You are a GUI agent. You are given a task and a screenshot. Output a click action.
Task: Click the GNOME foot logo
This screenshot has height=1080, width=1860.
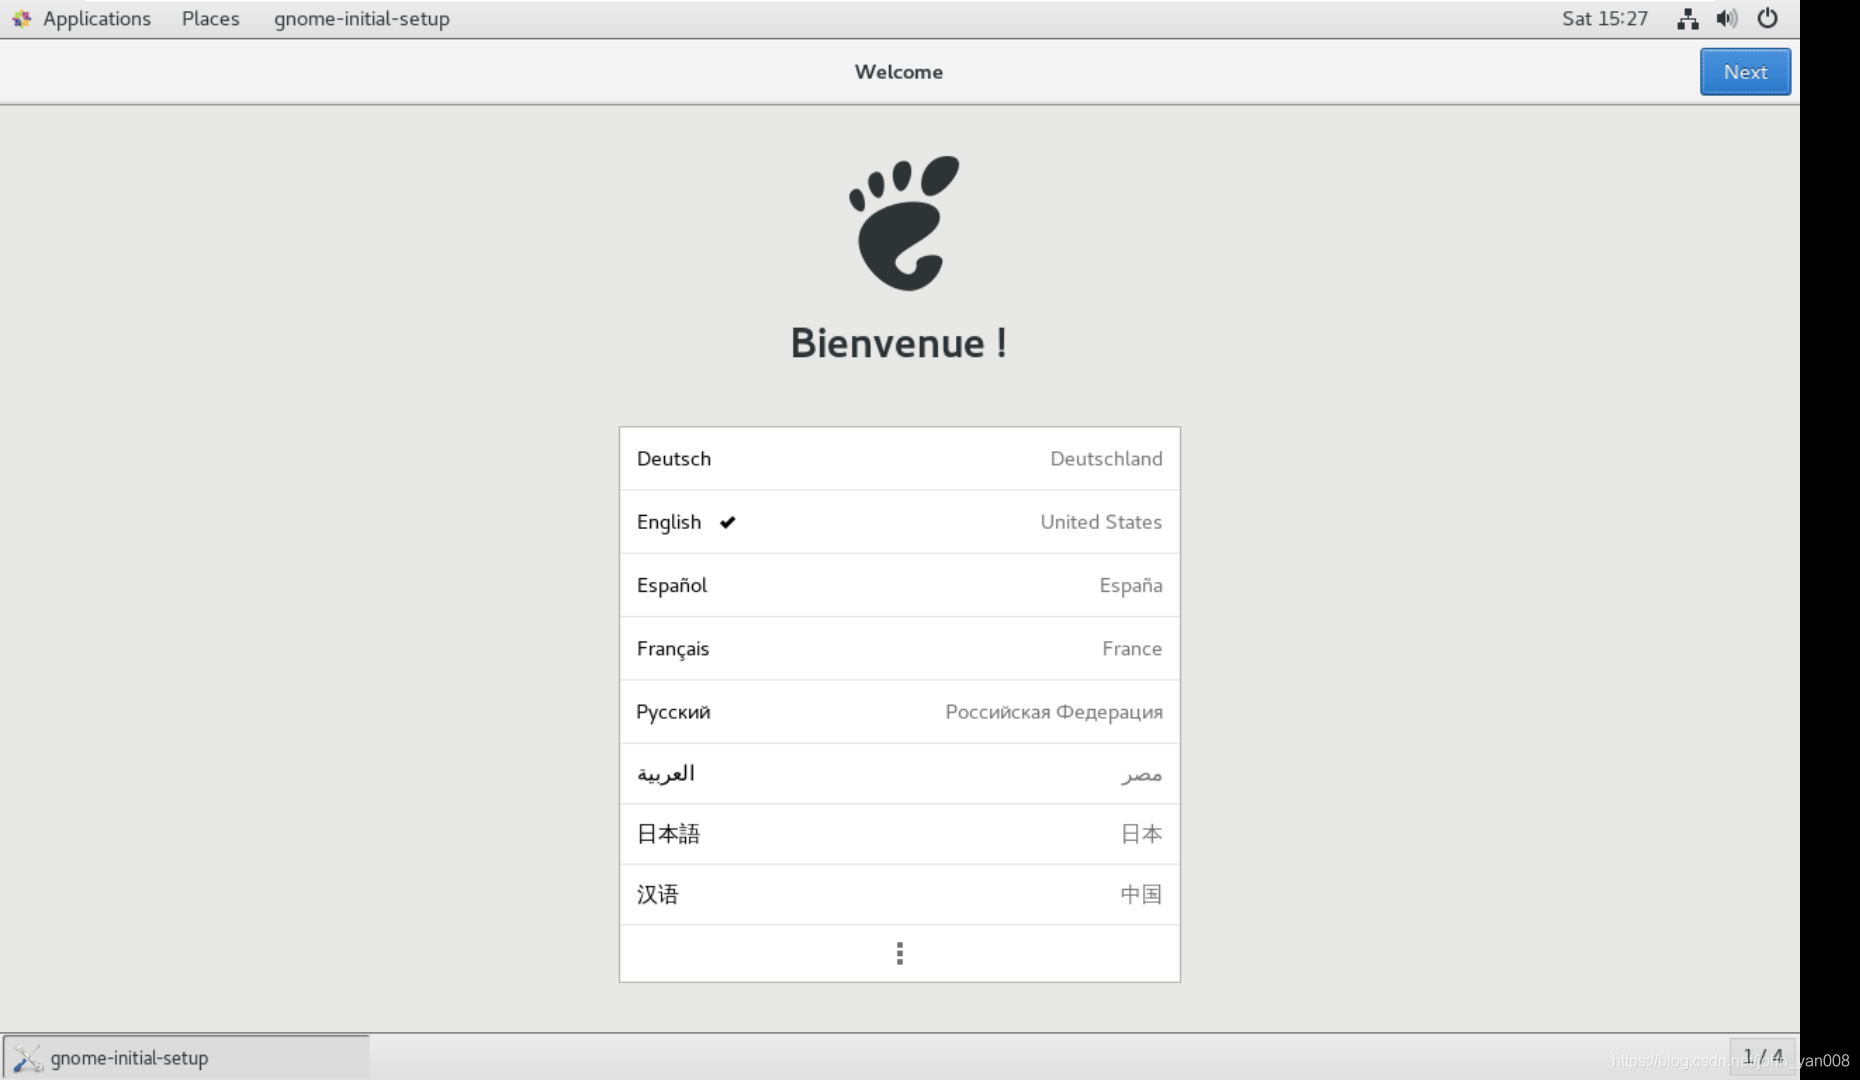(x=903, y=223)
